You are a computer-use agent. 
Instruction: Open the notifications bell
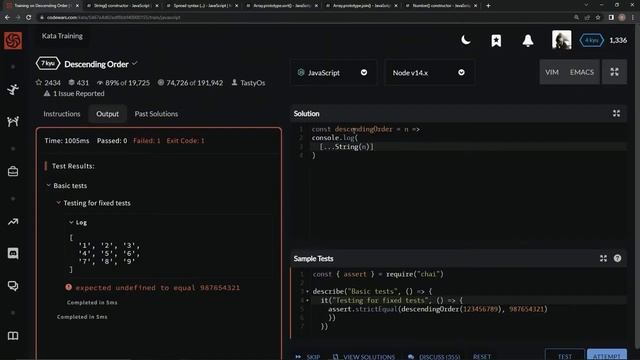(x=528, y=40)
